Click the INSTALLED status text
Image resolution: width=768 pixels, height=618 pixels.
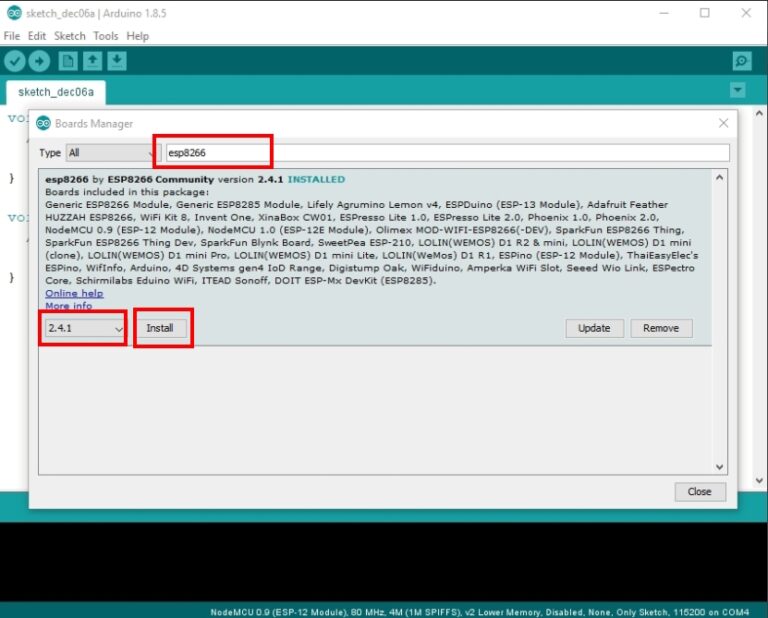316,179
